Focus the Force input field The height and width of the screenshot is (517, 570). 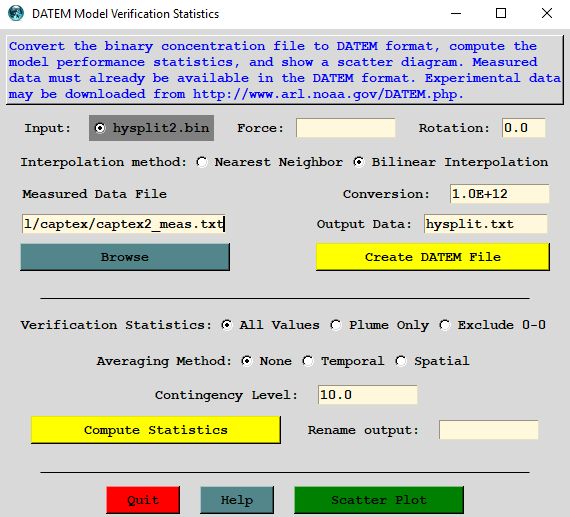click(x=346, y=128)
